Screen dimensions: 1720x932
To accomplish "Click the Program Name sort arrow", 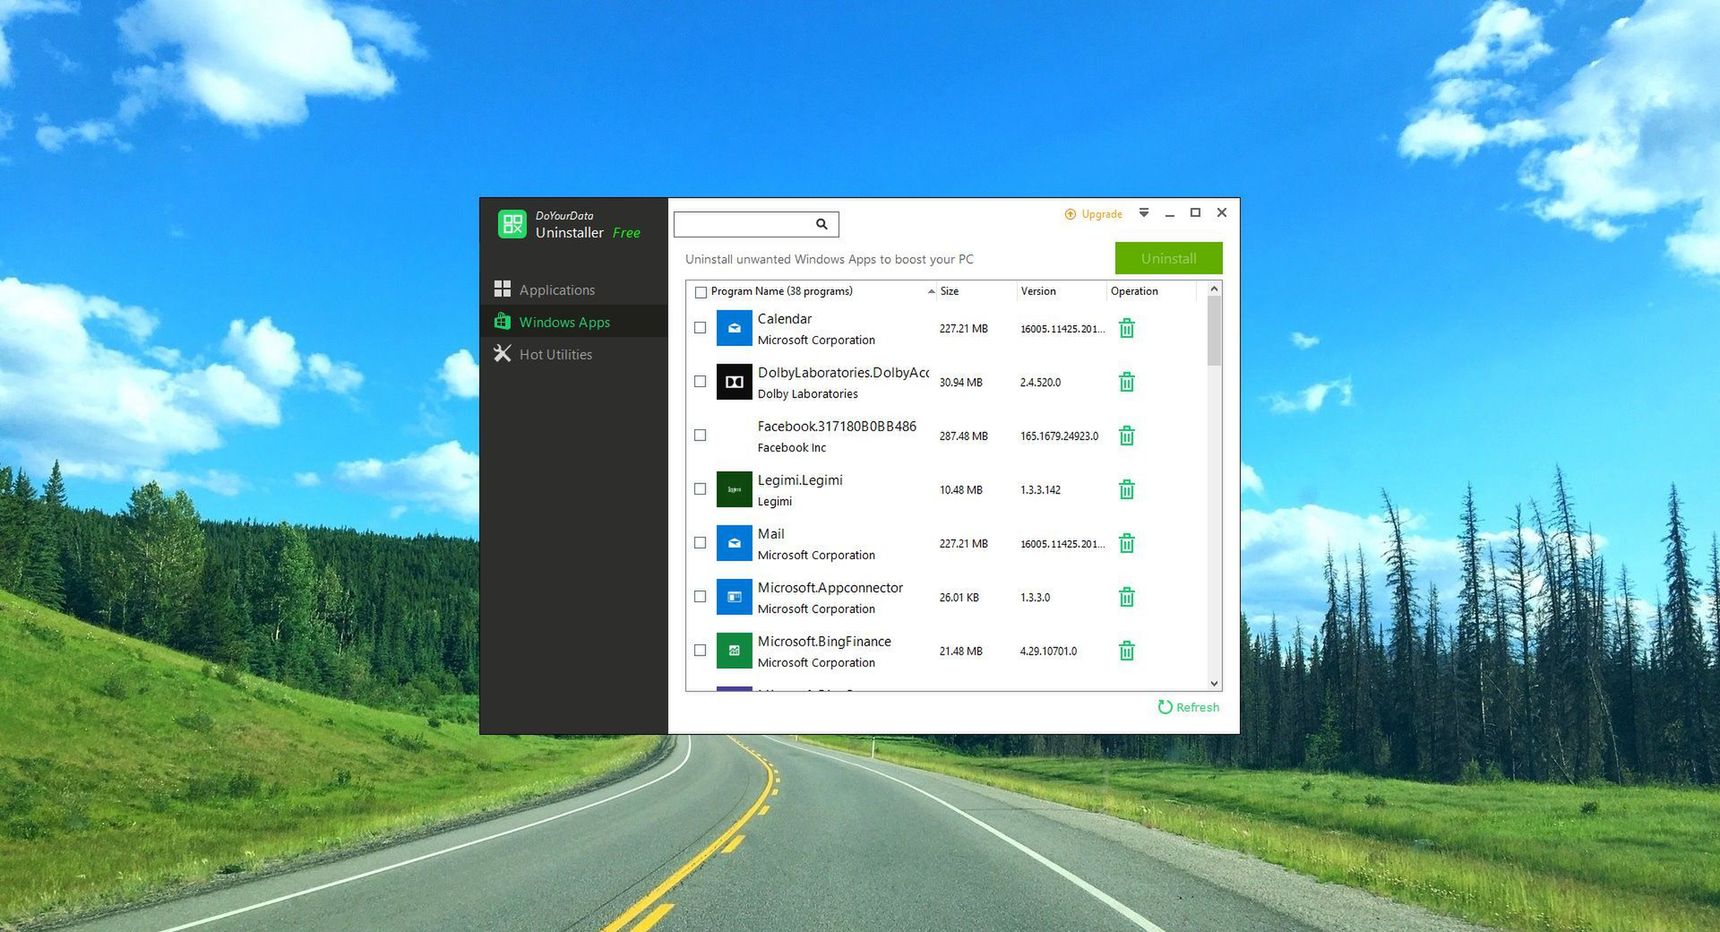I will [931, 292].
